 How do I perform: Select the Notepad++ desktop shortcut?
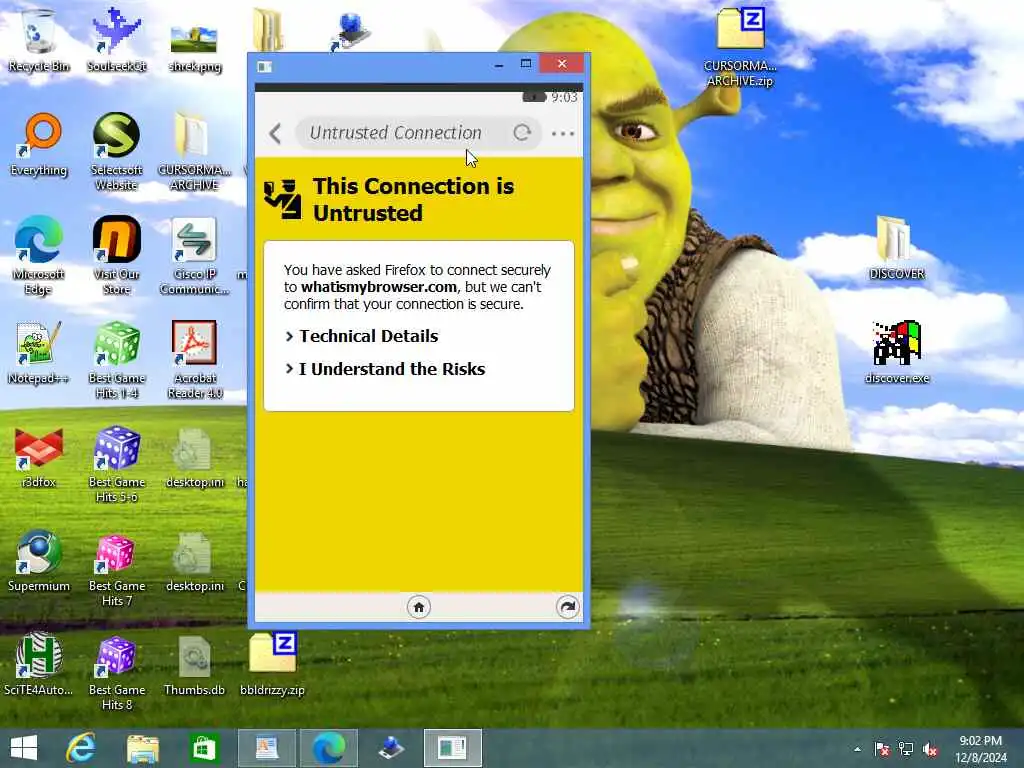click(x=39, y=353)
